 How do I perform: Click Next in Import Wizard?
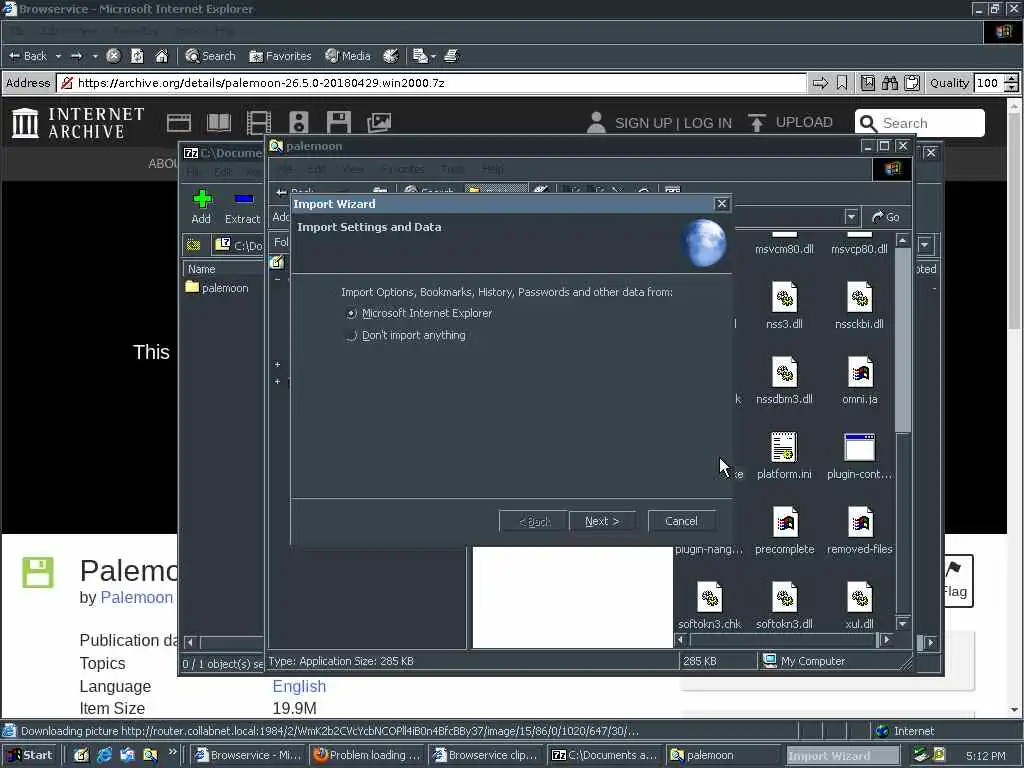click(x=602, y=521)
